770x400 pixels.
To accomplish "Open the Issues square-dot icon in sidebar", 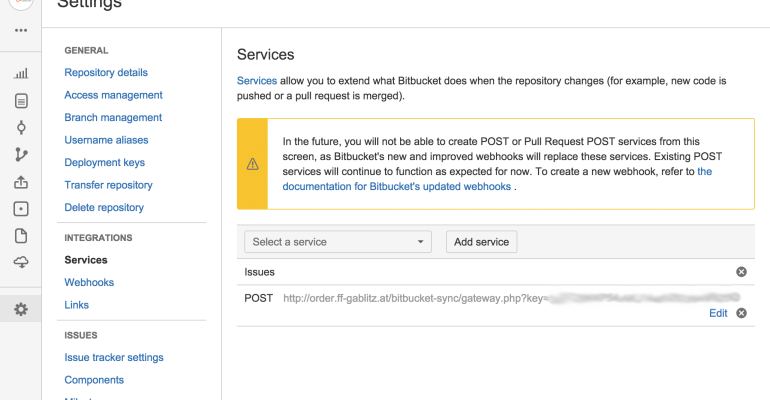I will (21, 209).
